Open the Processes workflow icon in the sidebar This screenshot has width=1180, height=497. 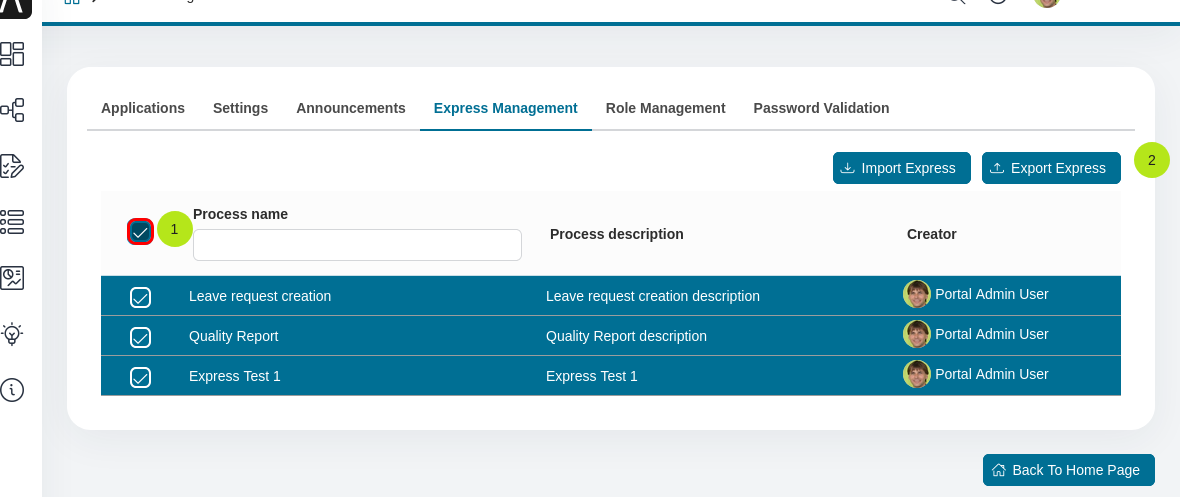(x=12, y=110)
